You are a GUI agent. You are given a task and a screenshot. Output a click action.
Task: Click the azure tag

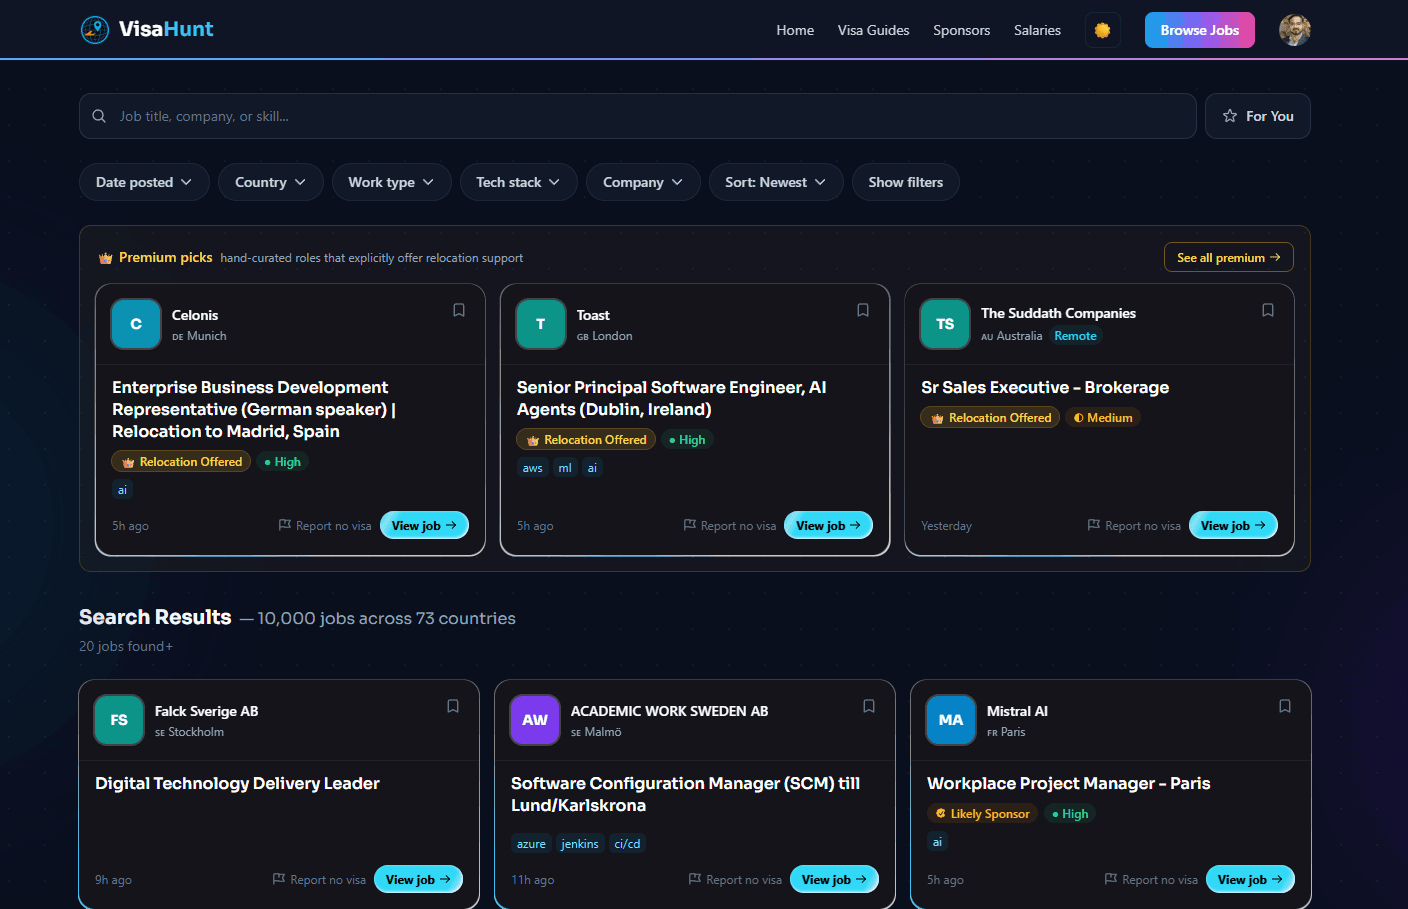531,844
